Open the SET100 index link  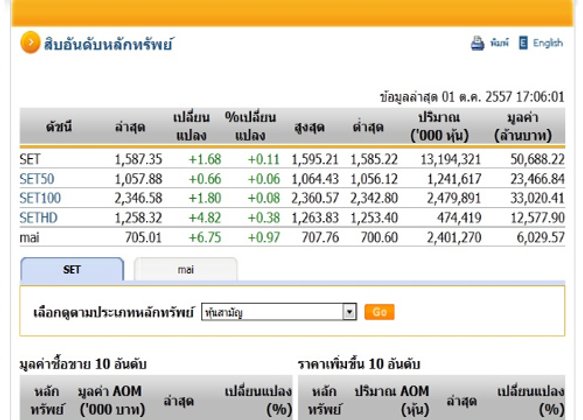[40, 198]
